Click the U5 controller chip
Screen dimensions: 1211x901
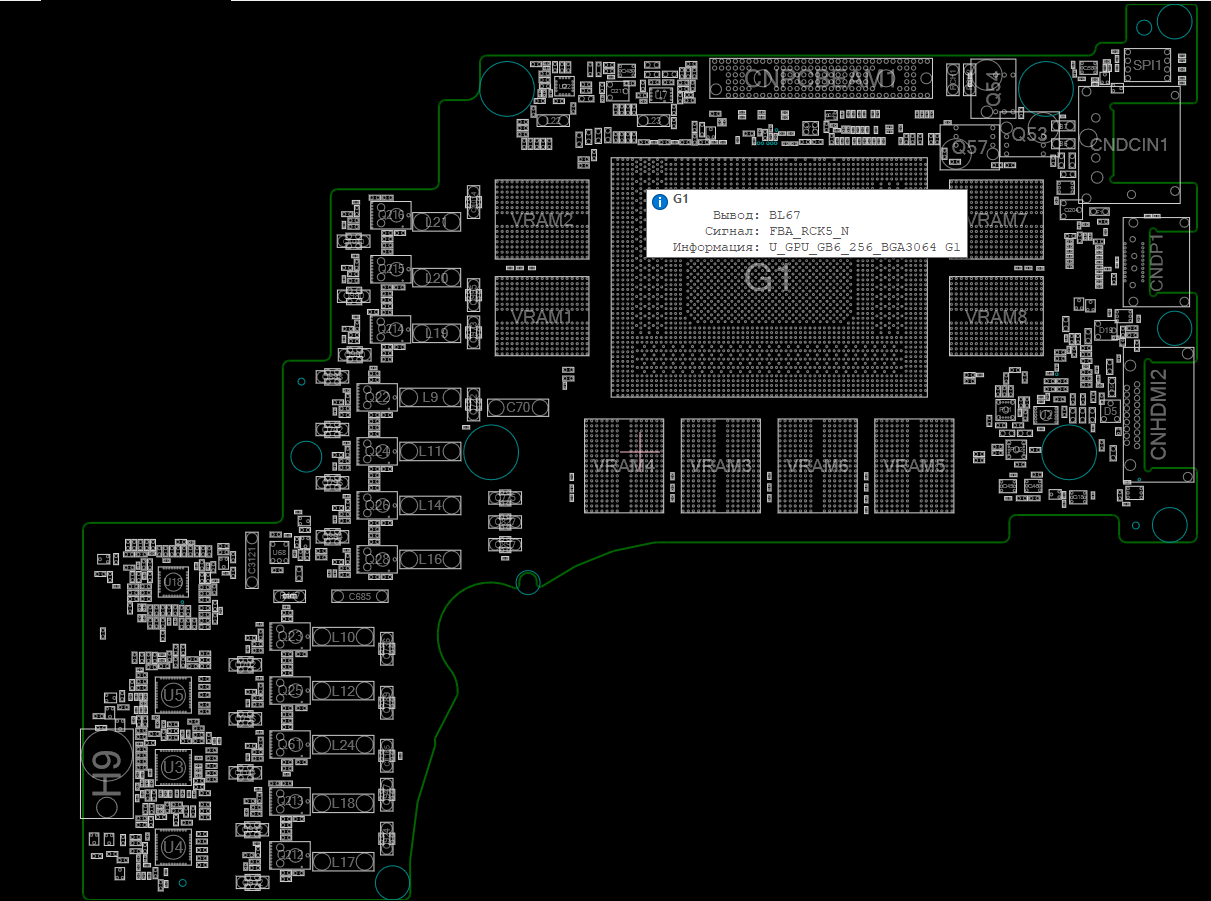[x=174, y=694]
